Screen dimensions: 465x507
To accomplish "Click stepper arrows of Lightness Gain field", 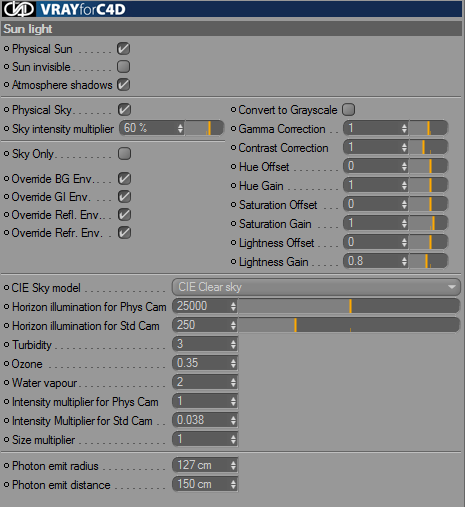I will coord(404,261).
